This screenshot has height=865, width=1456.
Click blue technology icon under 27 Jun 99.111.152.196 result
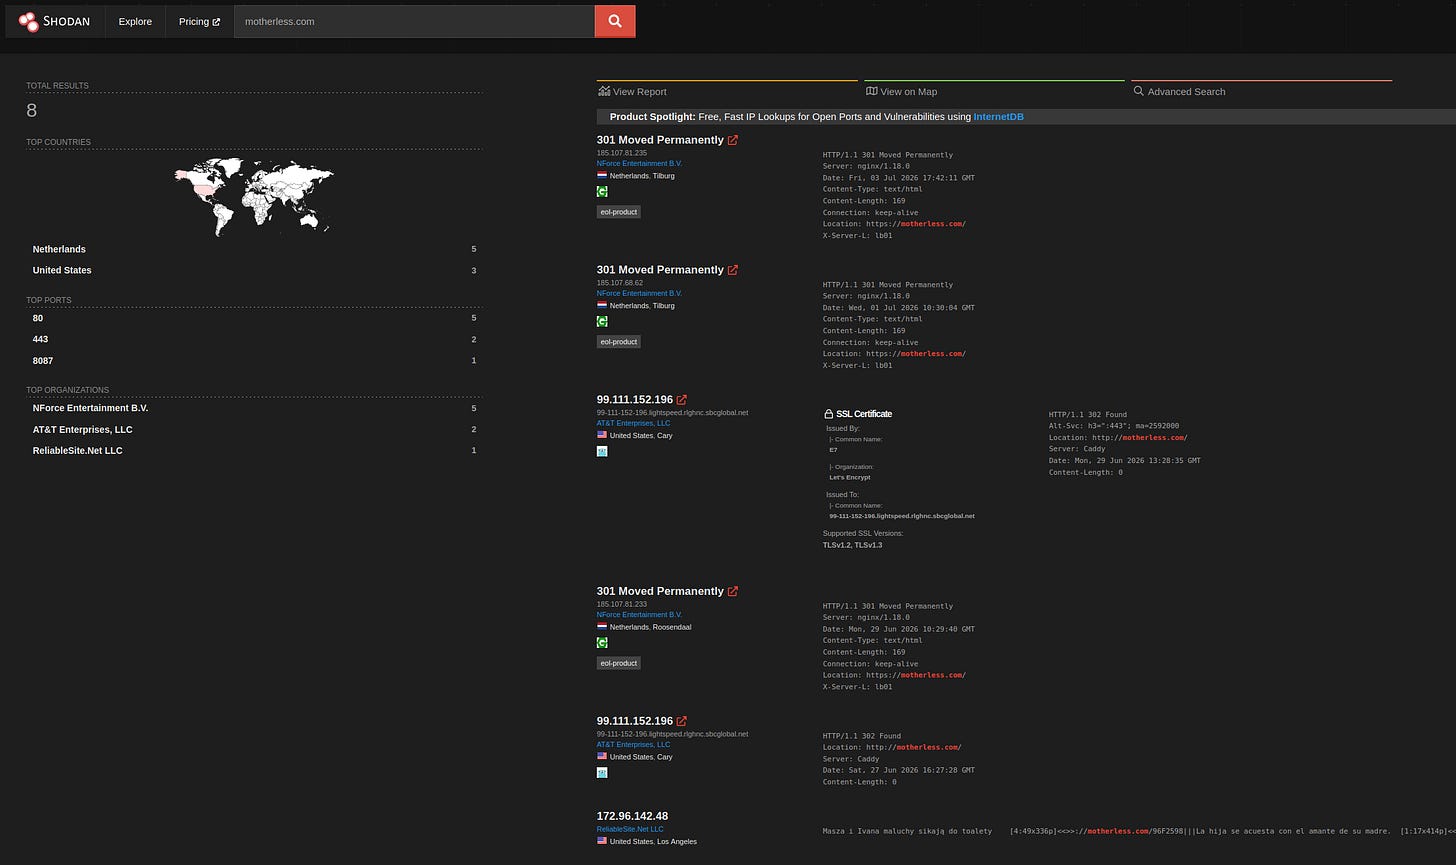tap(602, 773)
